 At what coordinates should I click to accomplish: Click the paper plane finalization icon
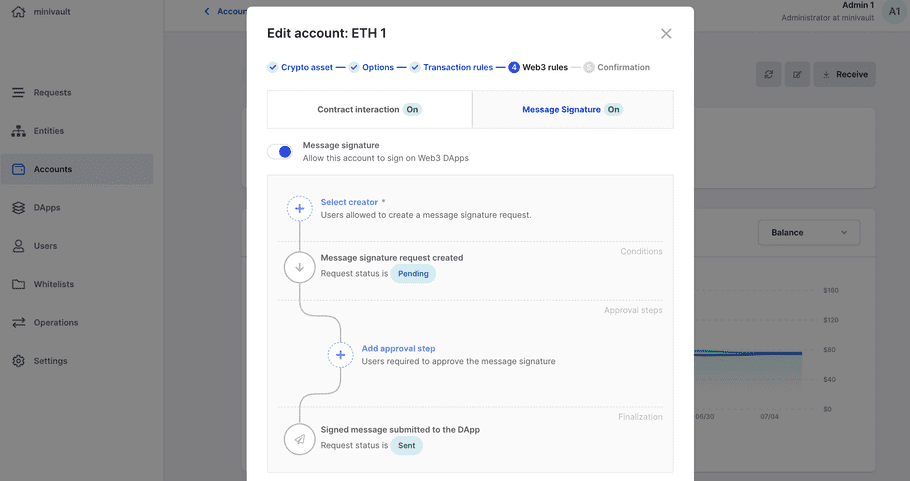click(x=299, y=439)
